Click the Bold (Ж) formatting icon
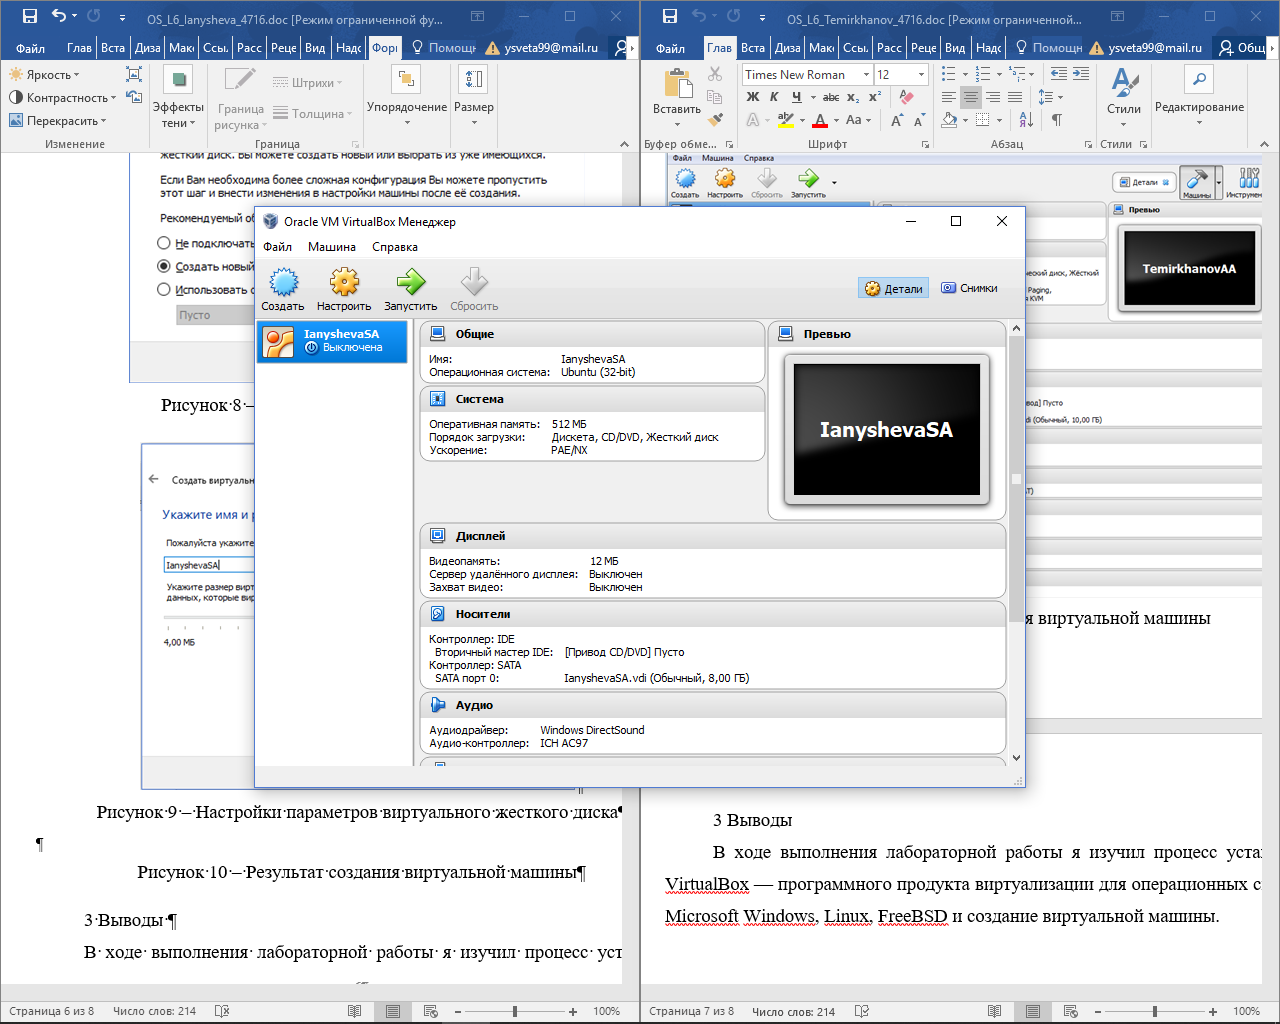The width and height of the screenshot is (1280, 1024). (753, 97)
